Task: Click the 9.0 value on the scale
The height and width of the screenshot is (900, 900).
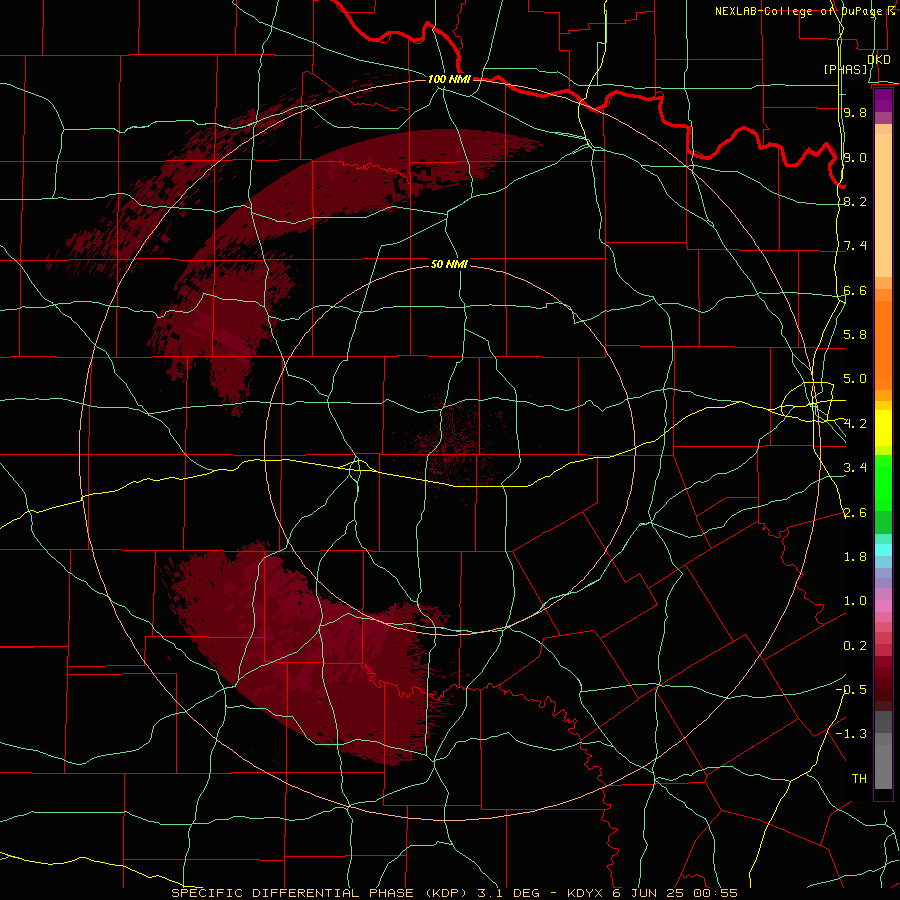Action: click(x=855, y=157)
